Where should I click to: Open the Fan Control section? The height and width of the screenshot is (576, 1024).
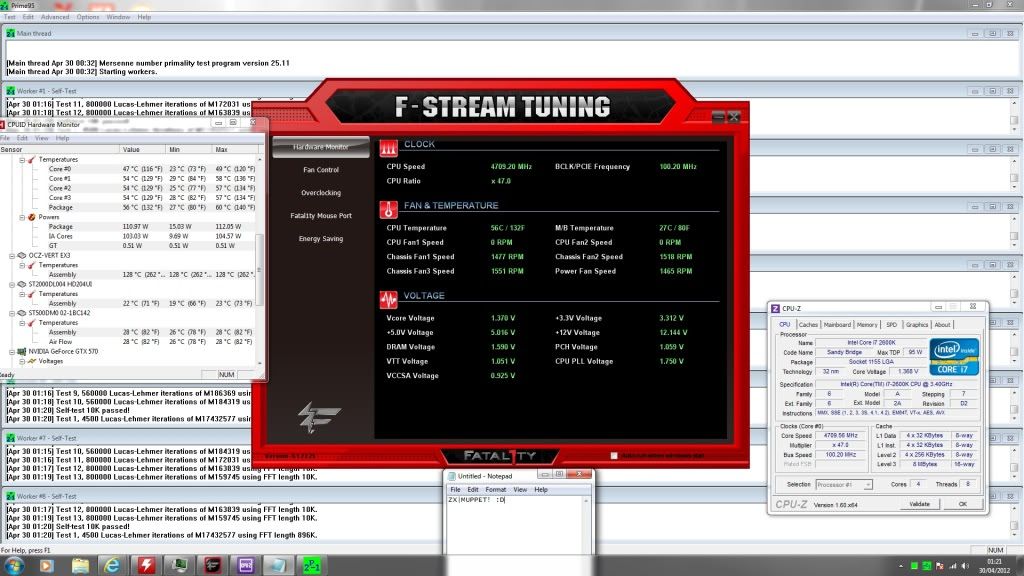tap(321, 170)
